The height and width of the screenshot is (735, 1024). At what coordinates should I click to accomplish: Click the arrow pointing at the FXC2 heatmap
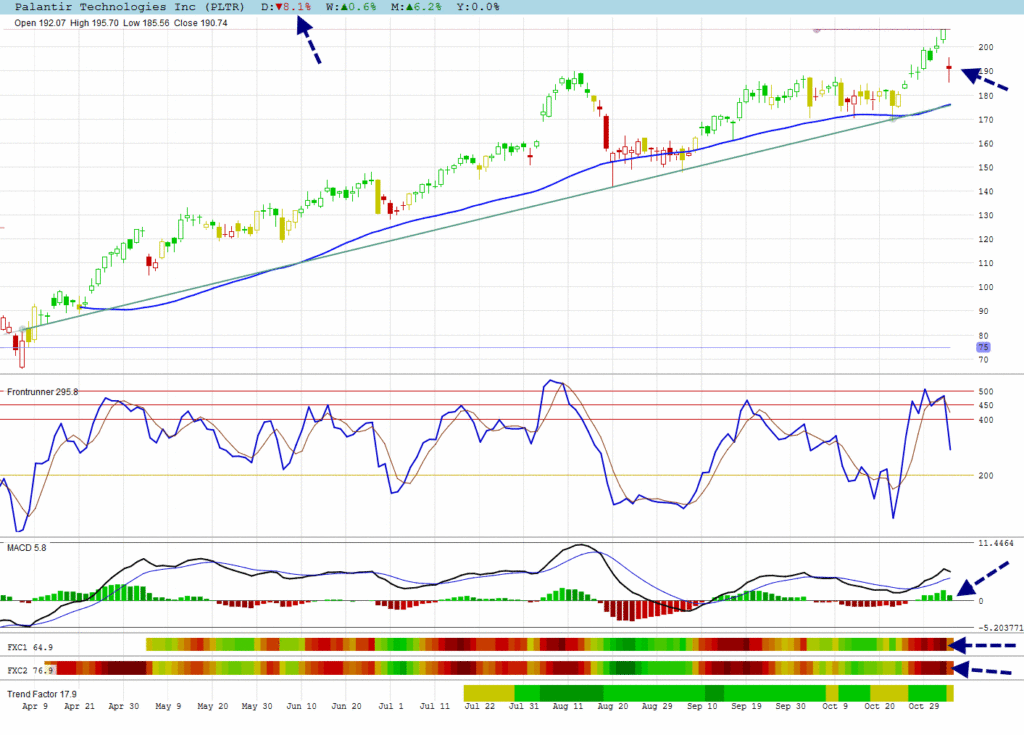click(x=982, y=668)
